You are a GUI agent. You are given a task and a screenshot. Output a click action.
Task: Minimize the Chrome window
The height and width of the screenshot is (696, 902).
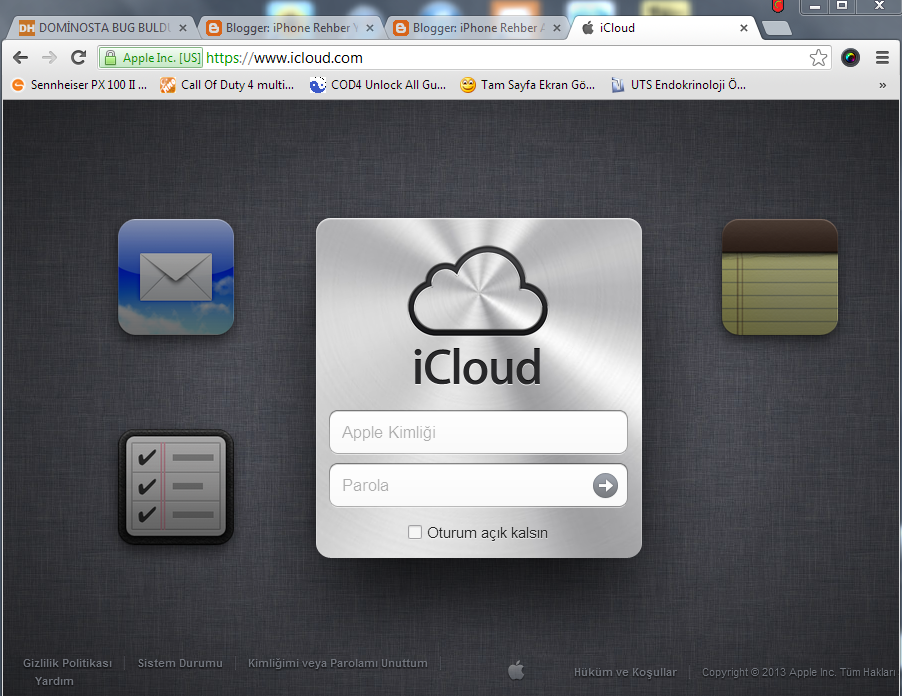pyautogui.click(x=815, y=6)
